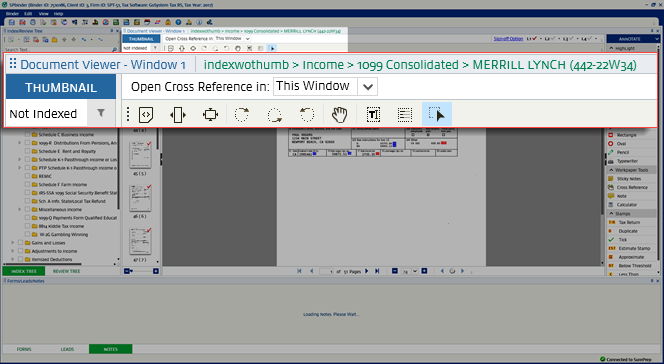The height and width of the screenshot is (364, 664).
Task: Click the thumbnail size slider track
Action: pos(141,271)
